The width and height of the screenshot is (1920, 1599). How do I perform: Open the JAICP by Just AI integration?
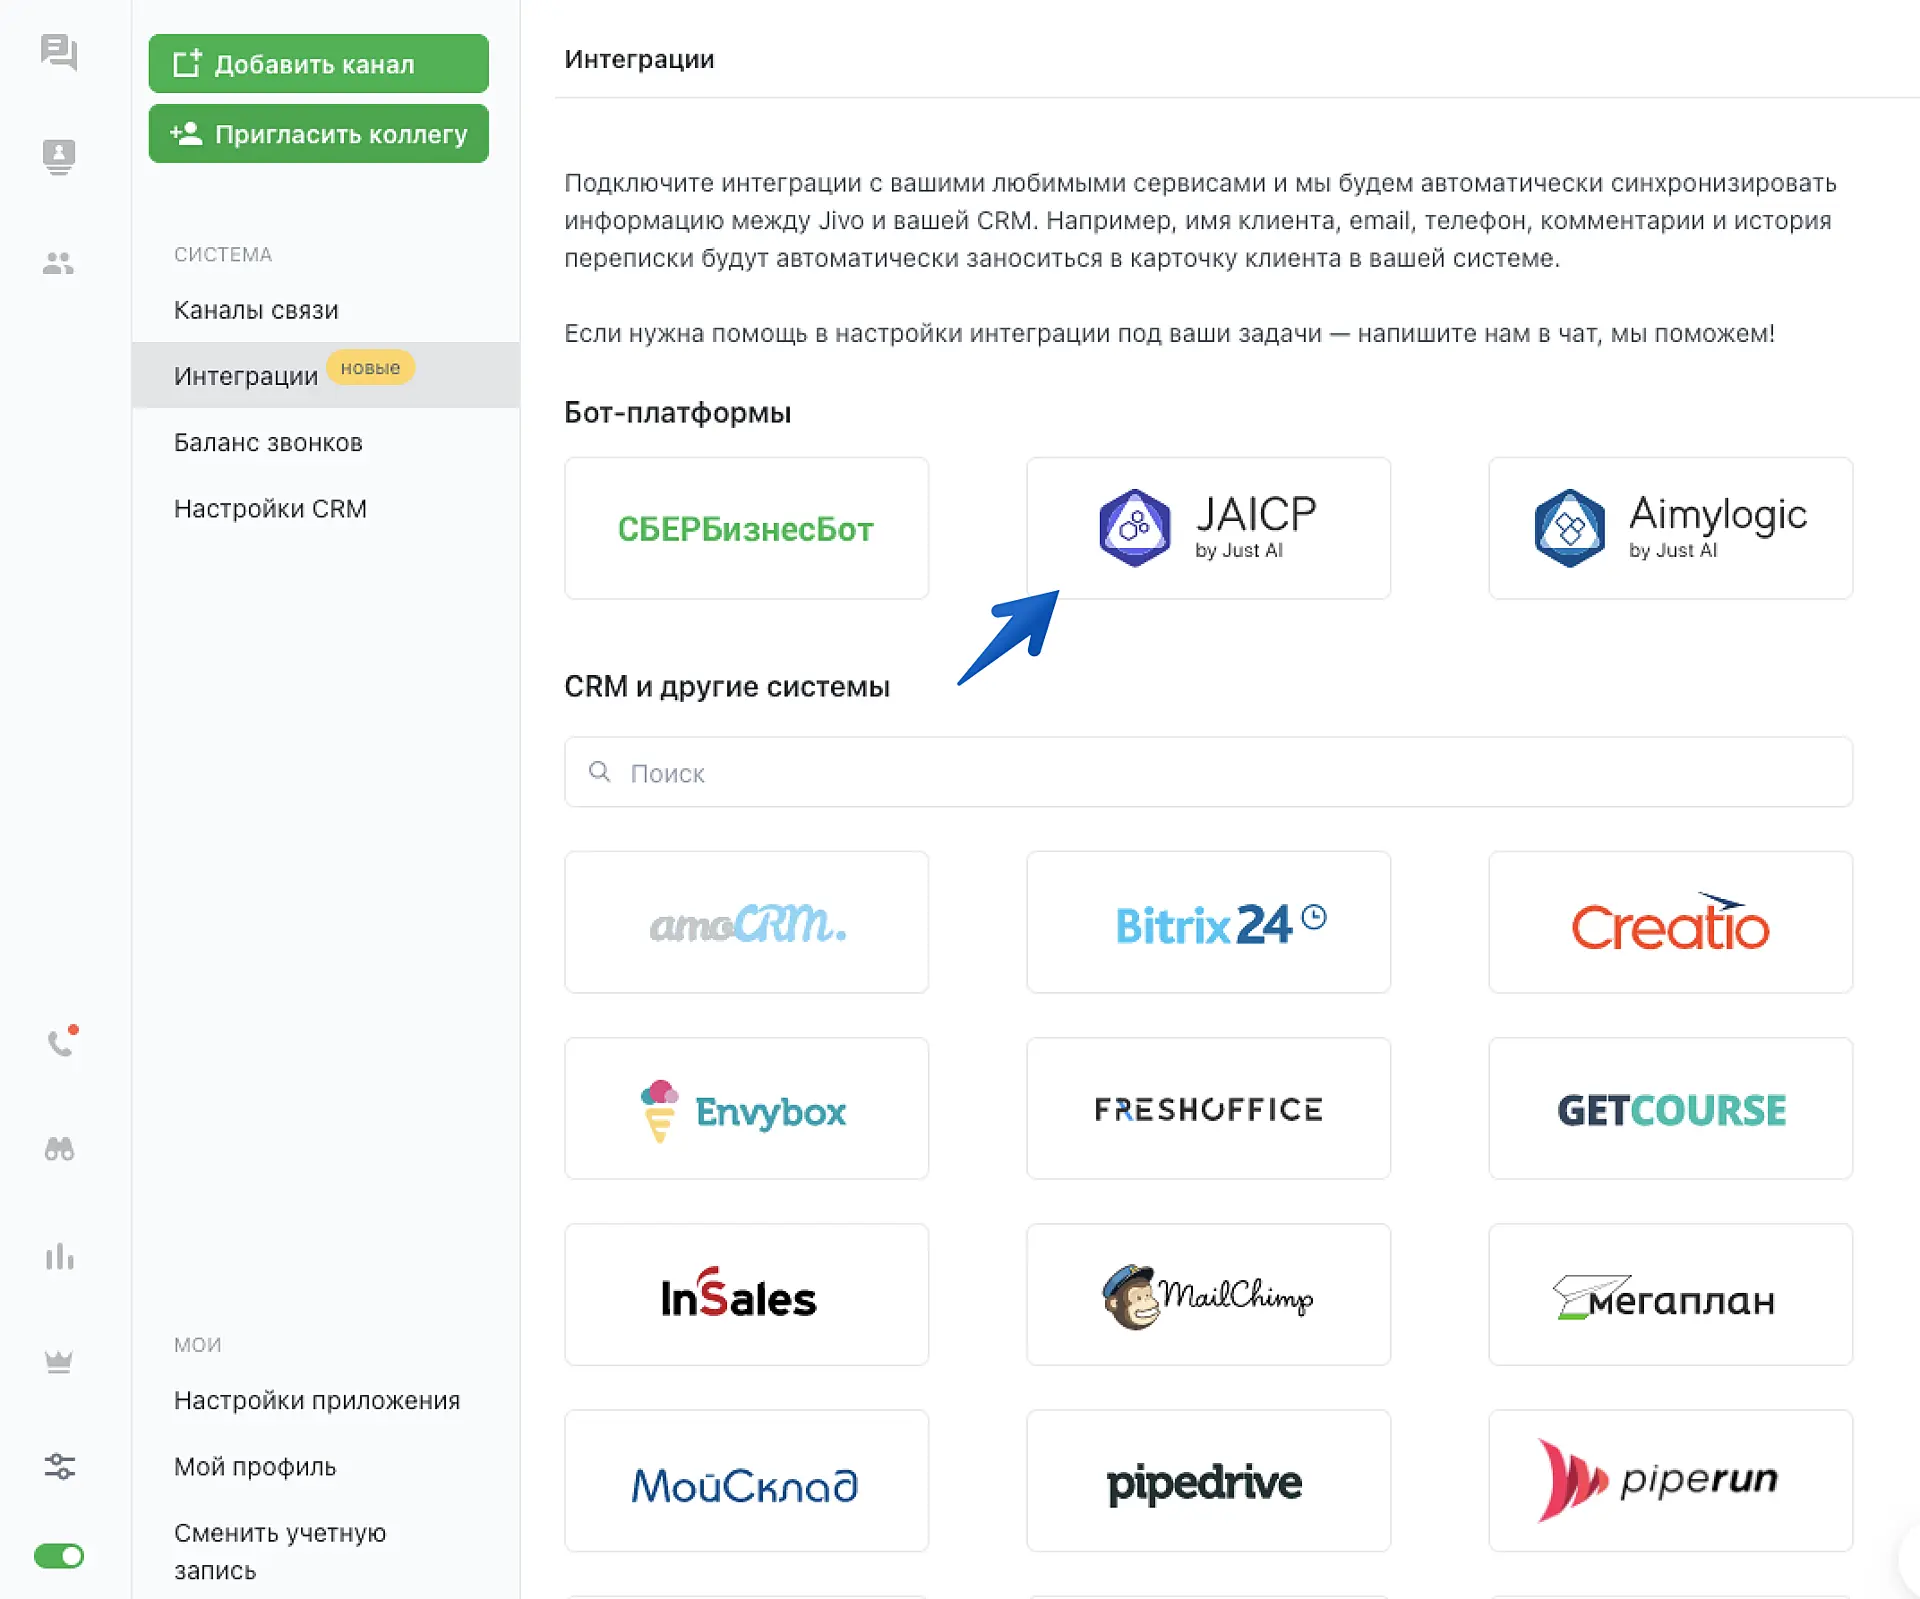(x=1208, y=528)
